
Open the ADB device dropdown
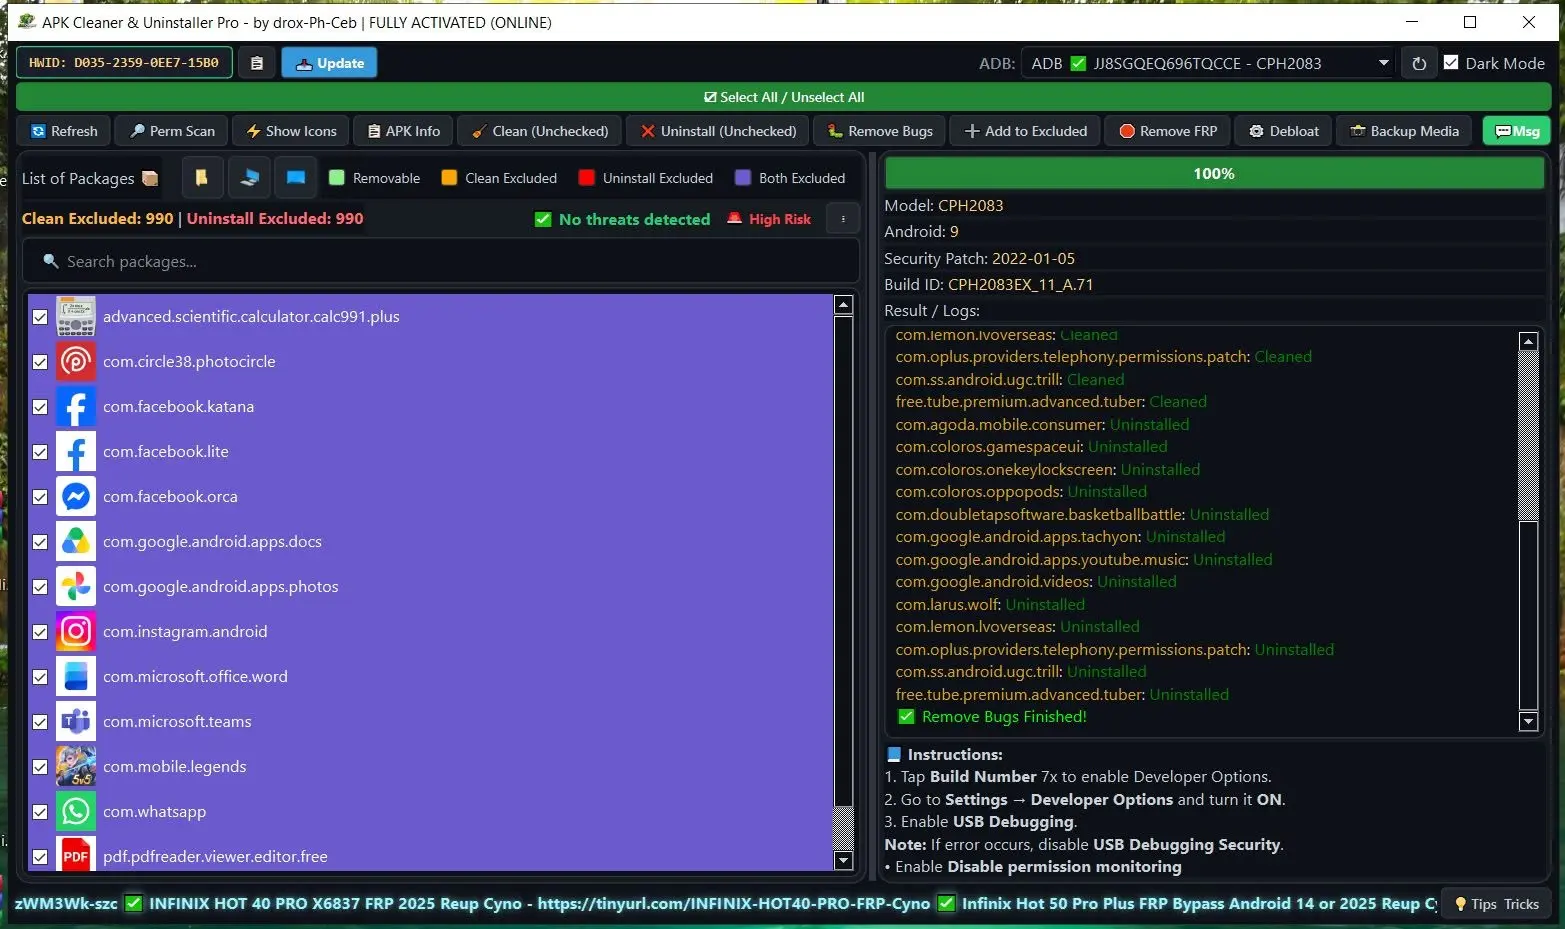[1208, 63]
